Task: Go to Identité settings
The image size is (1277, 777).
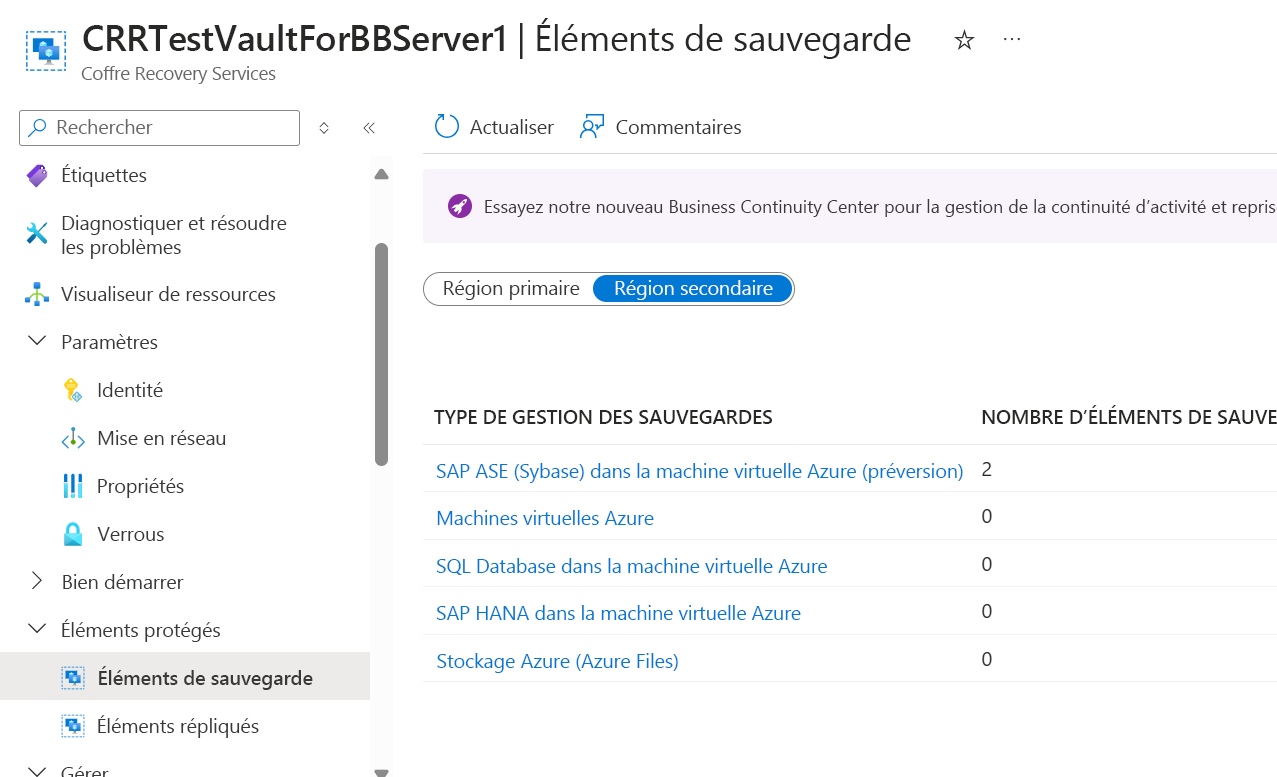Action: coord(130,390)
